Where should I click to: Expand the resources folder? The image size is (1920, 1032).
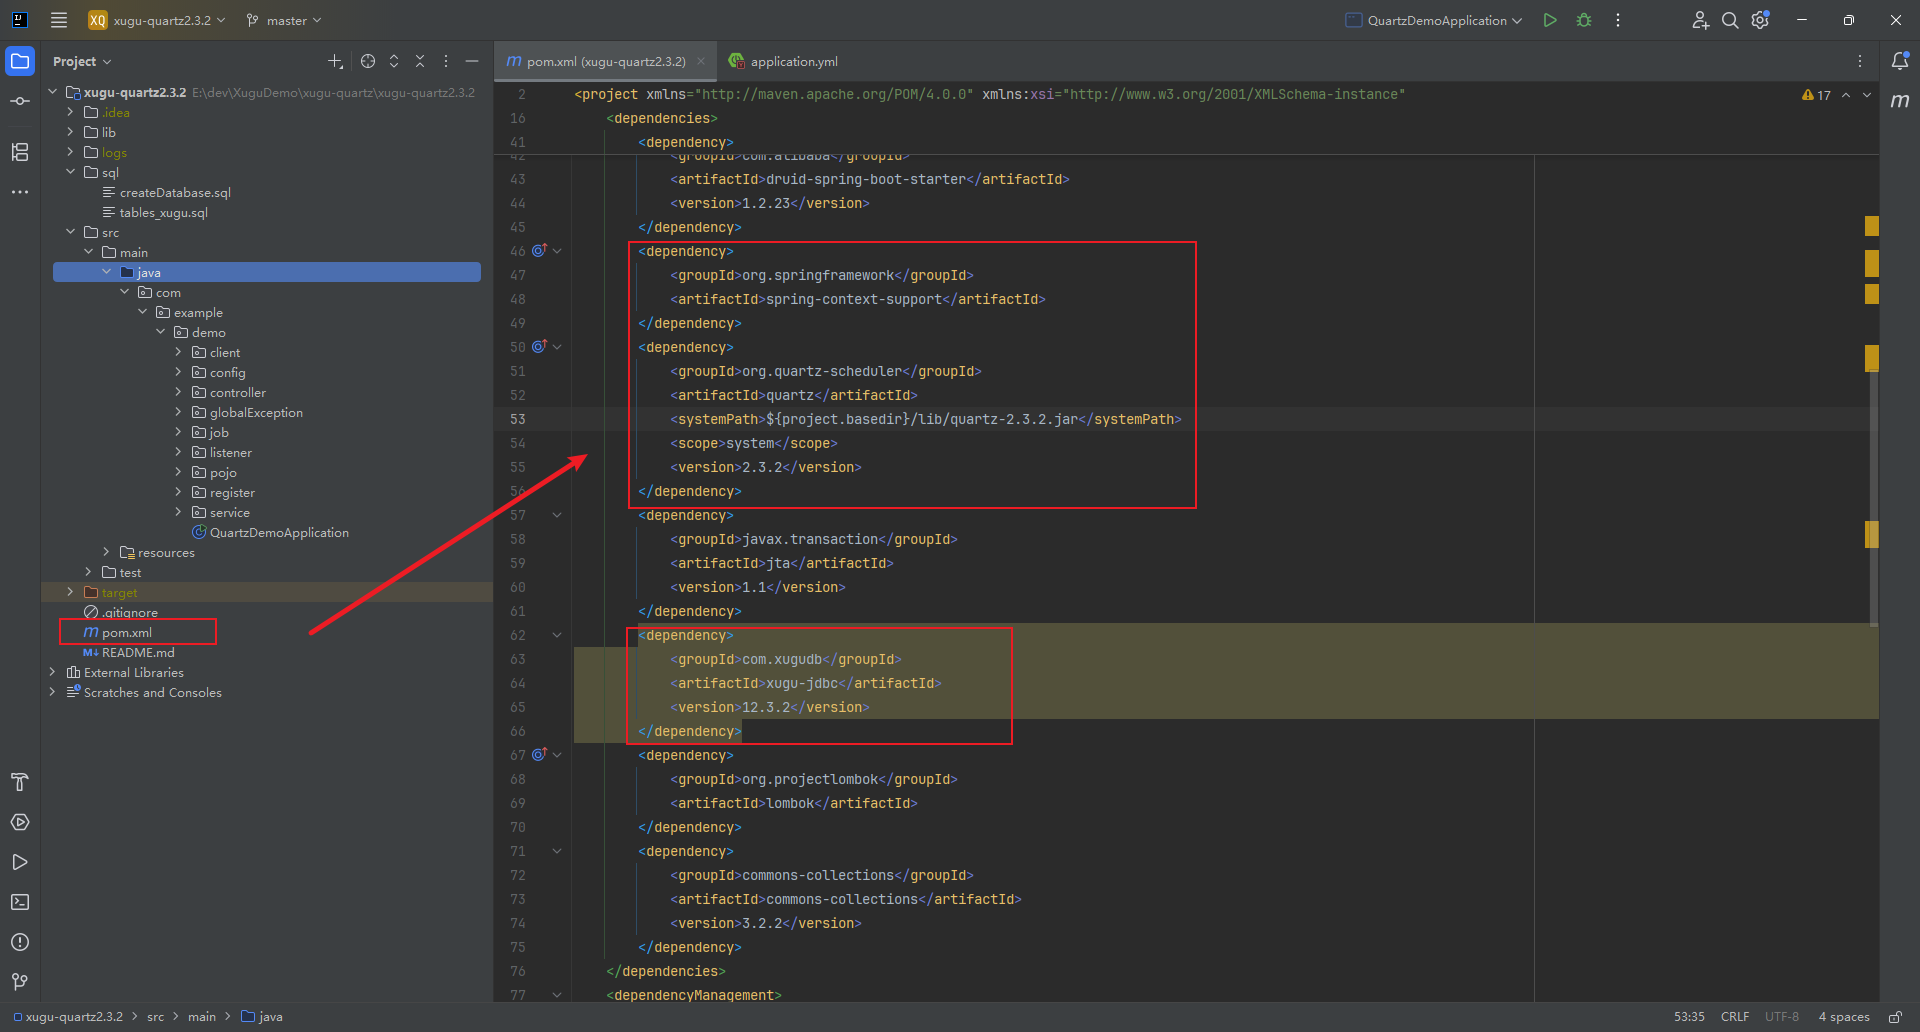(107, 552)
